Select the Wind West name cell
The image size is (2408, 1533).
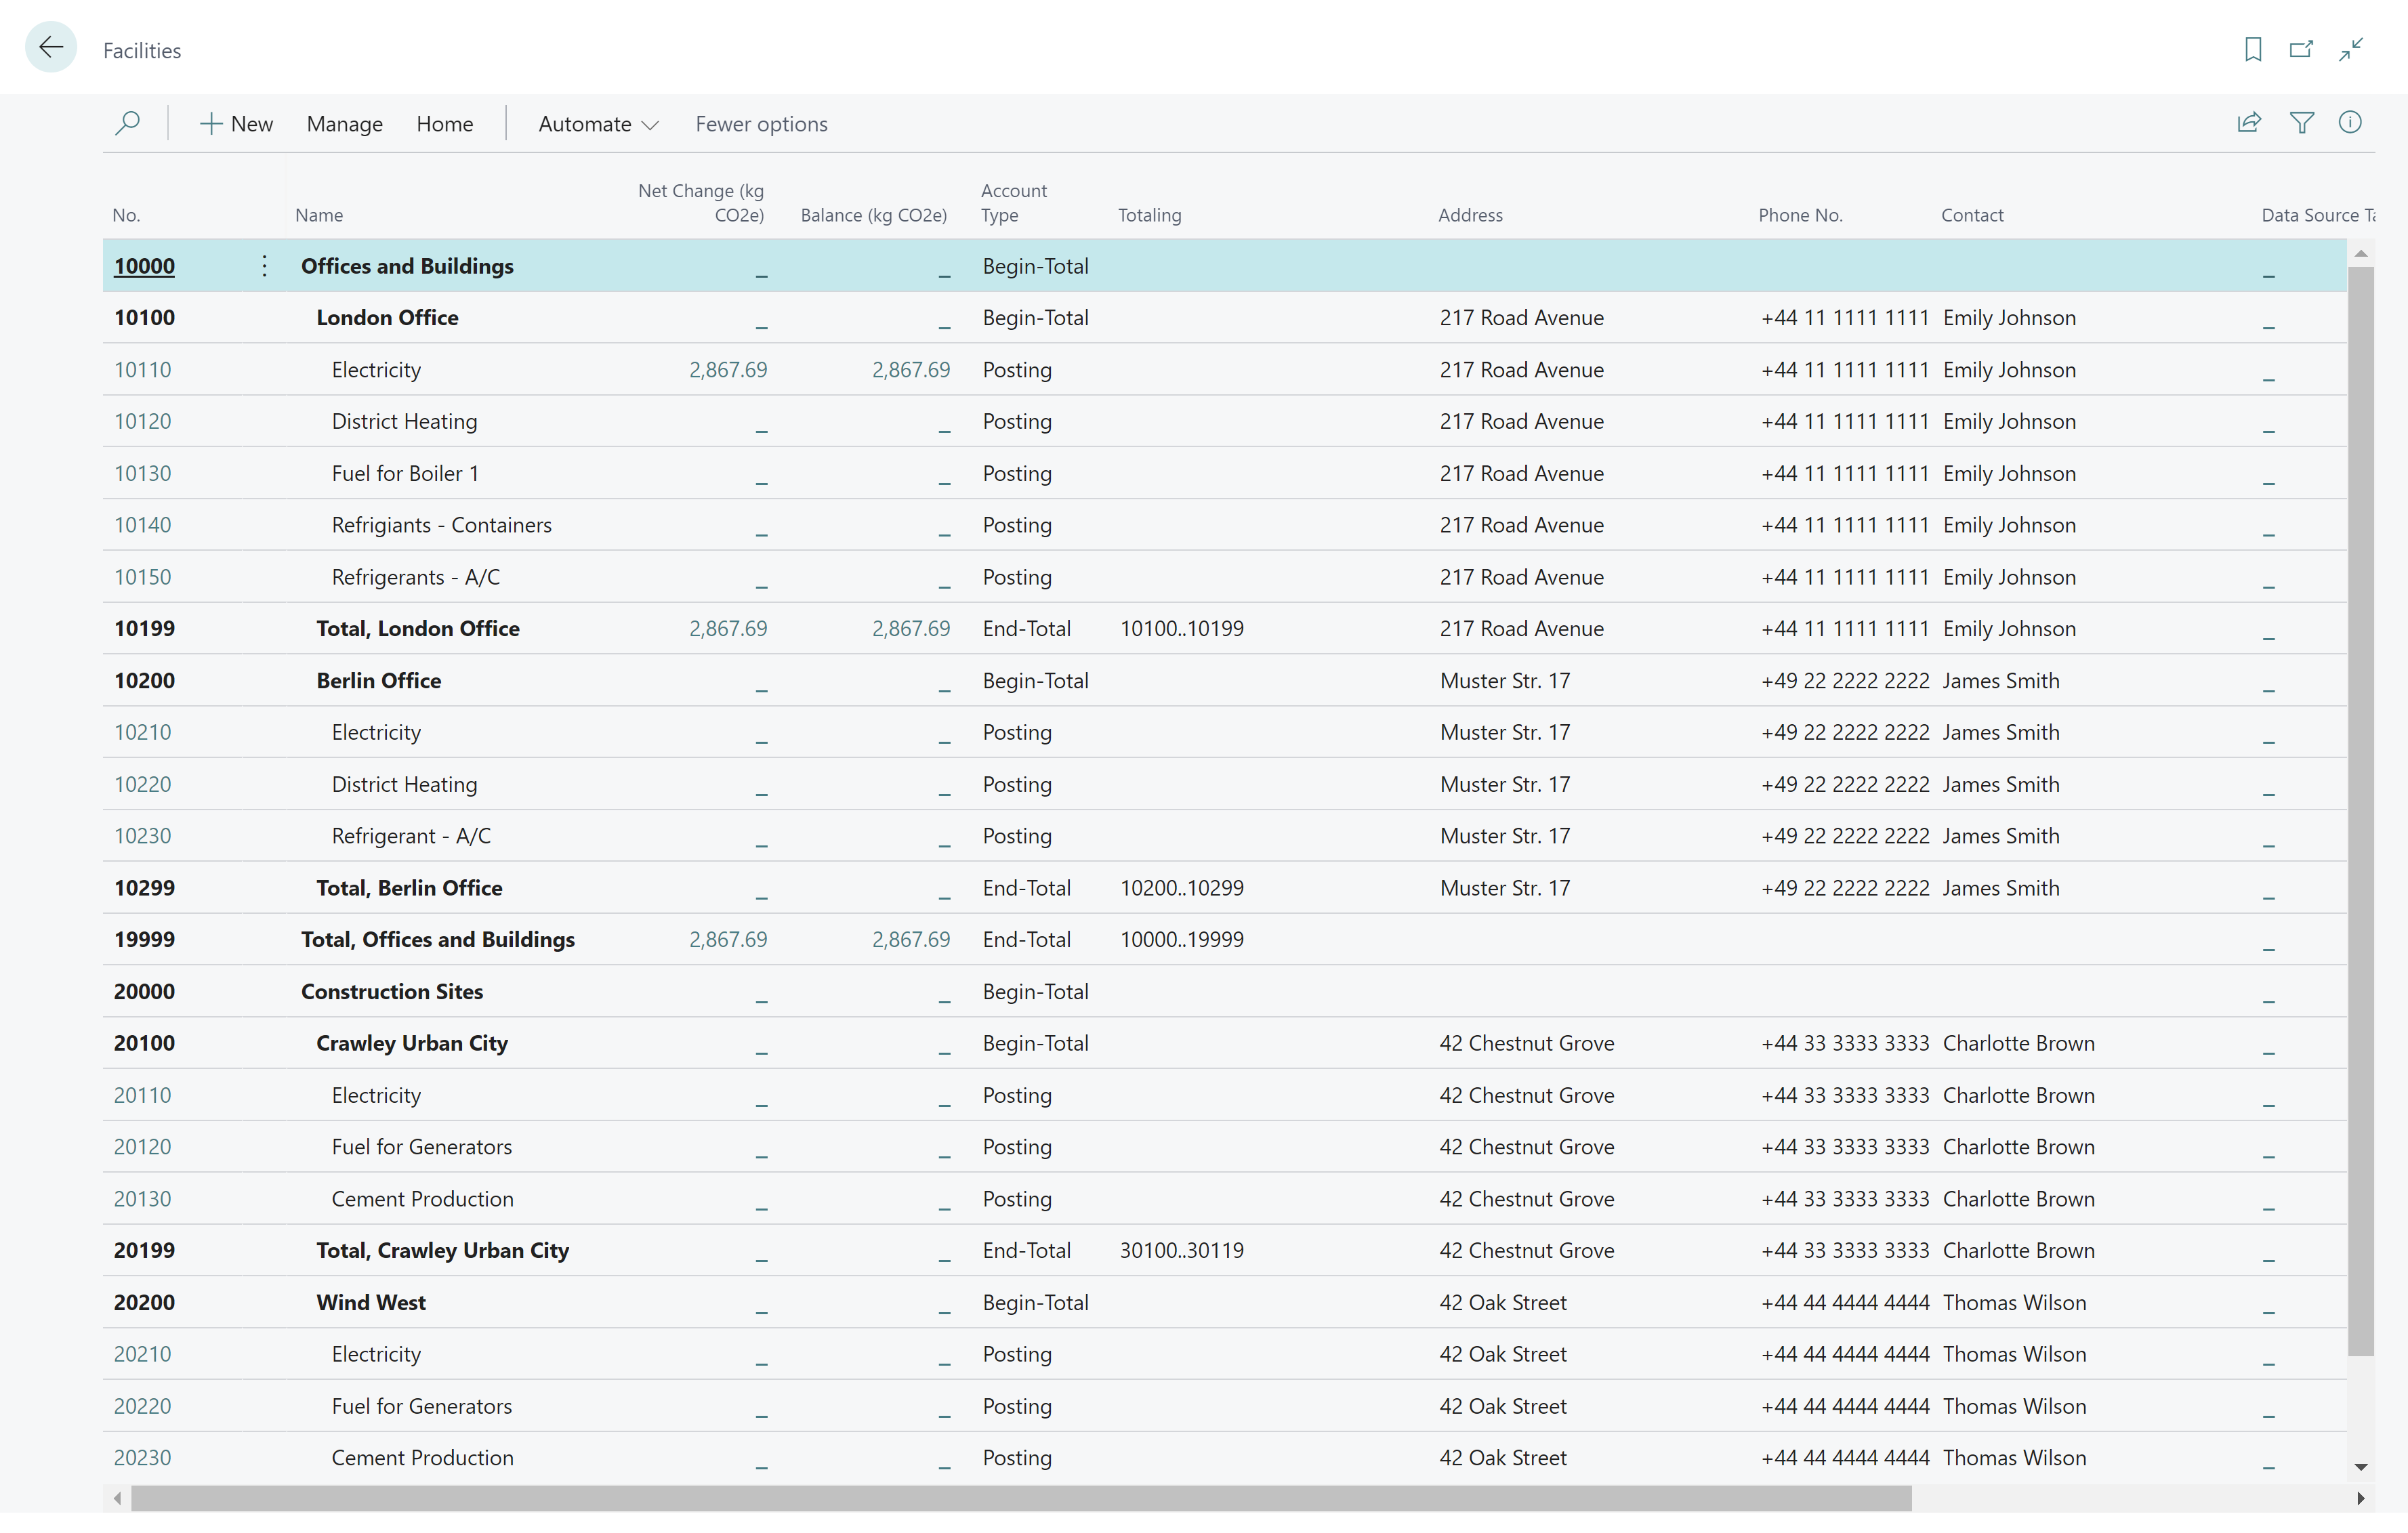[x=370, y=1302]
